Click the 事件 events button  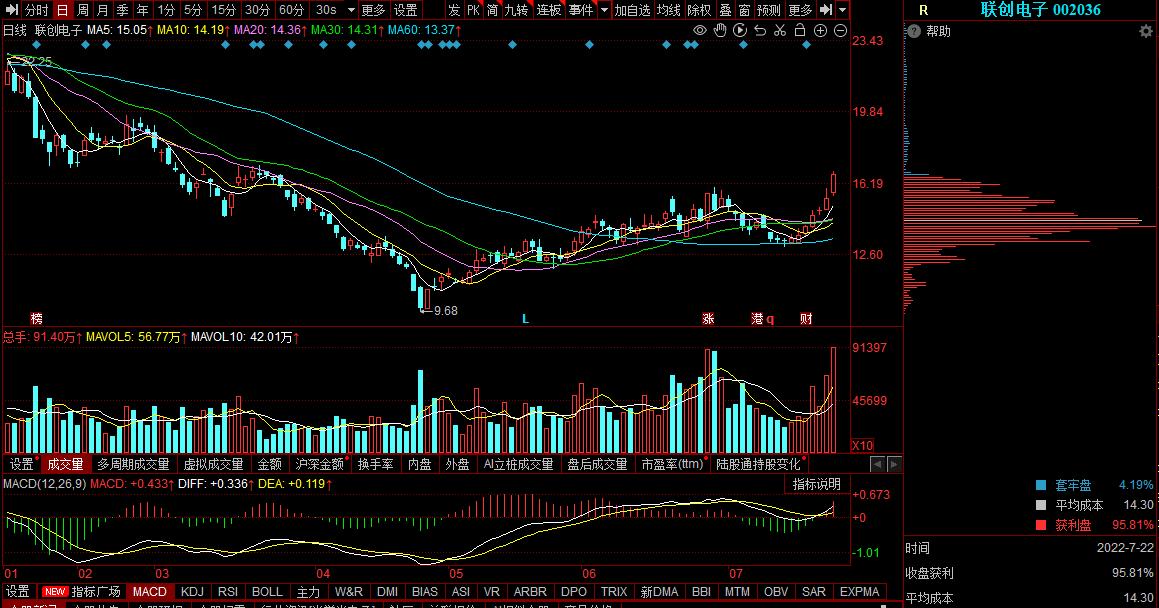point(581,10)
